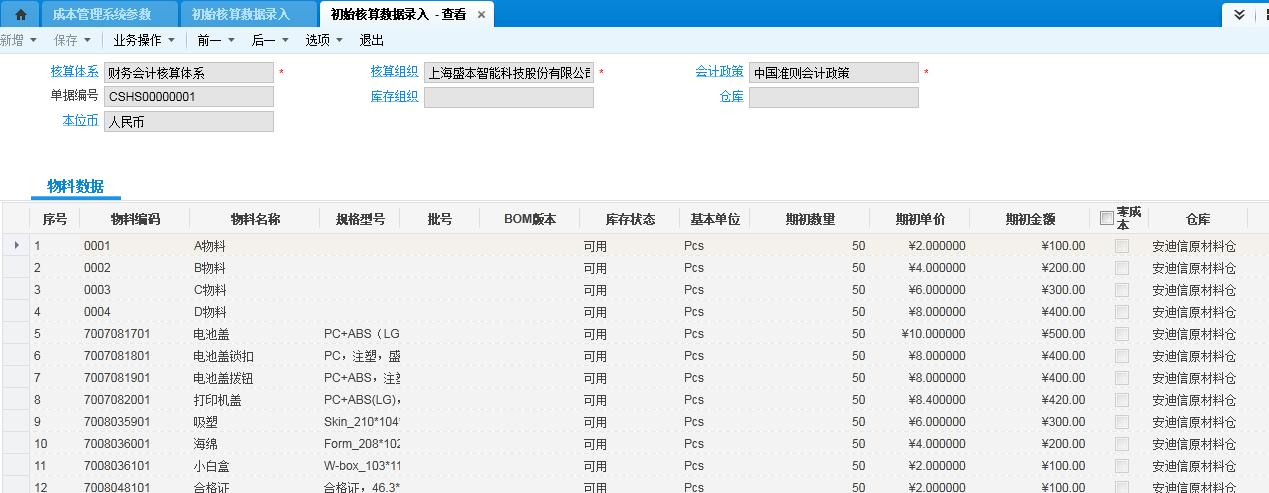Toggle 零成本 checkbox for C物料 row
Image resolution: width=1269 pixels, height=493 pixels.
coord(1122,290)
